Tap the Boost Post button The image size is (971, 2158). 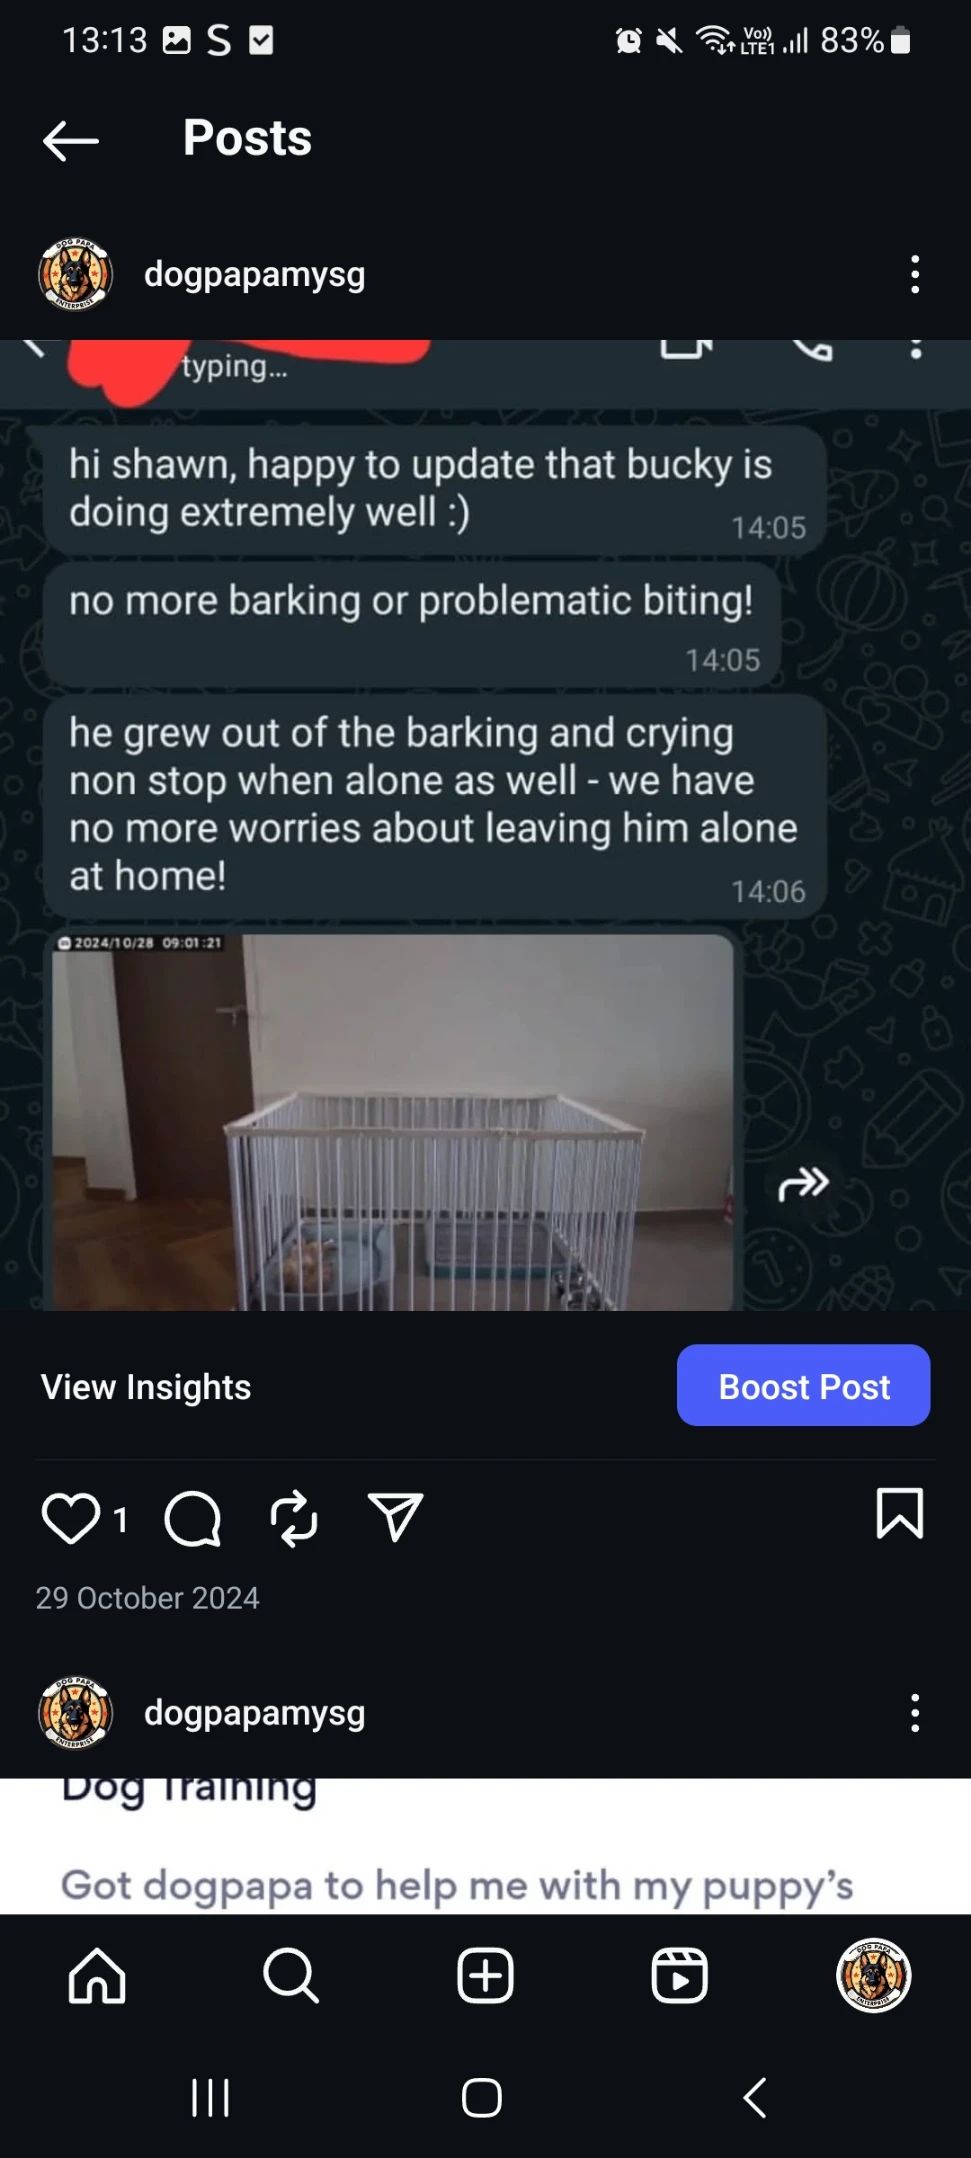(x=804, y=1386)
